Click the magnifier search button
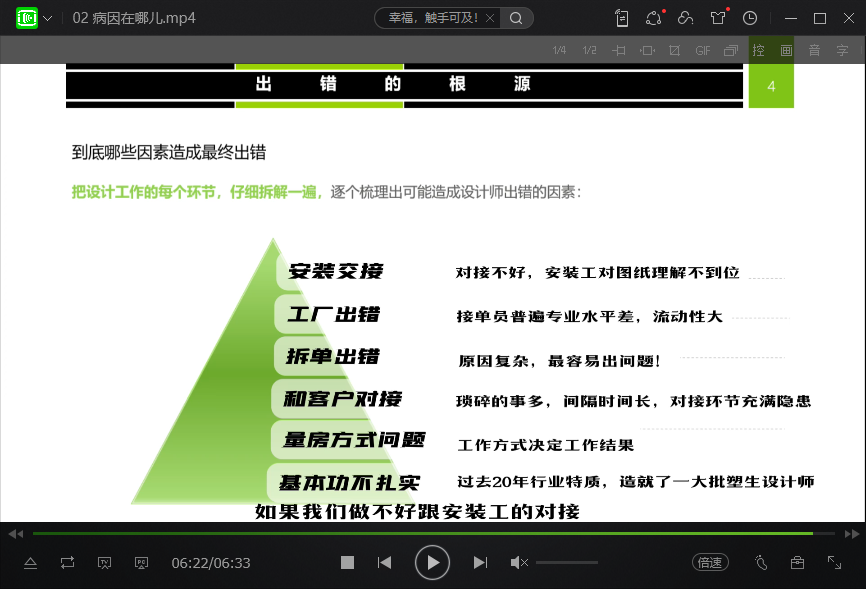This screenshot has height=589, width=866. pyautogui.click(x=516, y=18)
